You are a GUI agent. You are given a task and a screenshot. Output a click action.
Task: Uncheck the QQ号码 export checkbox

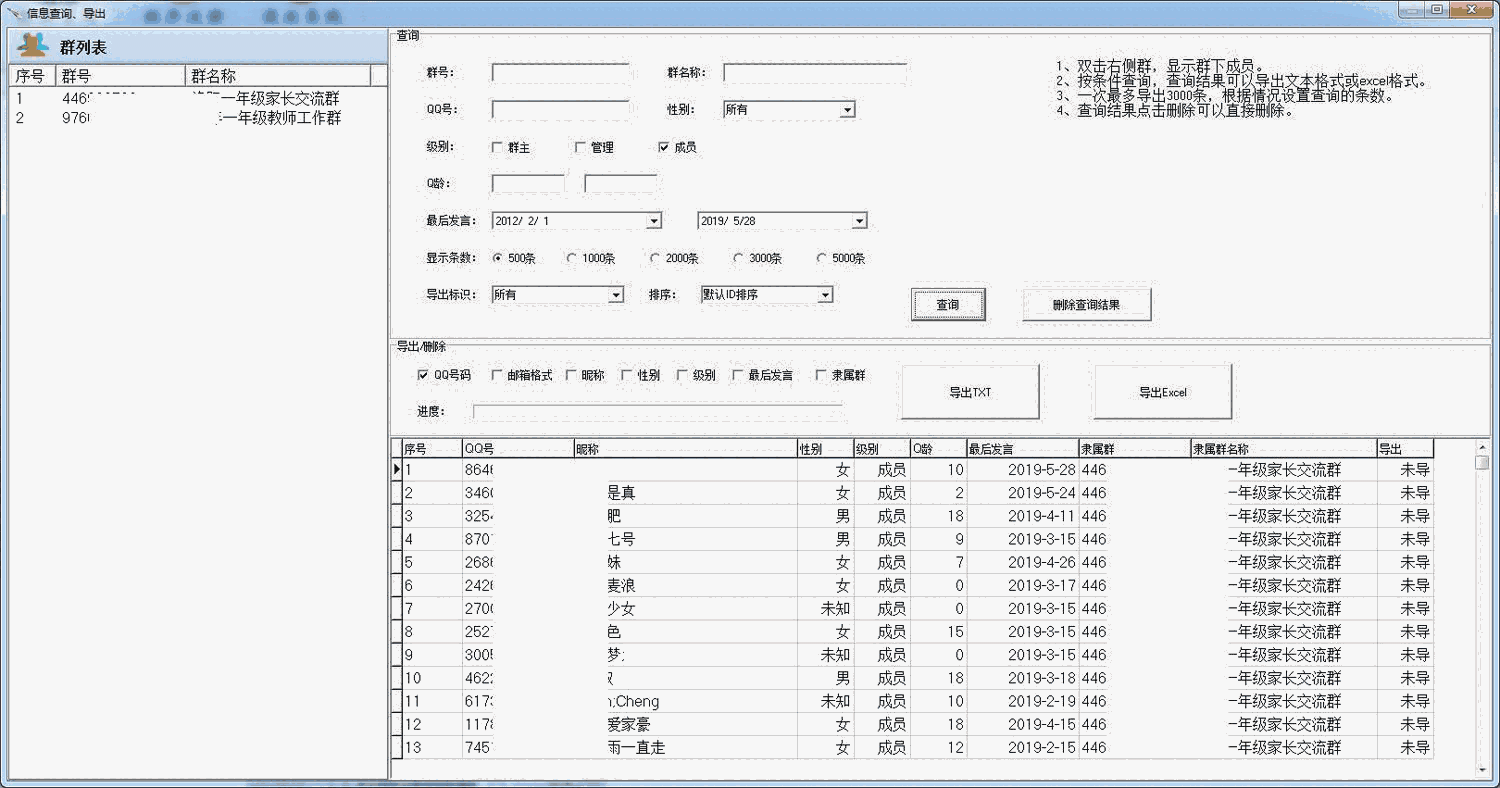click(x=425, y=374)
